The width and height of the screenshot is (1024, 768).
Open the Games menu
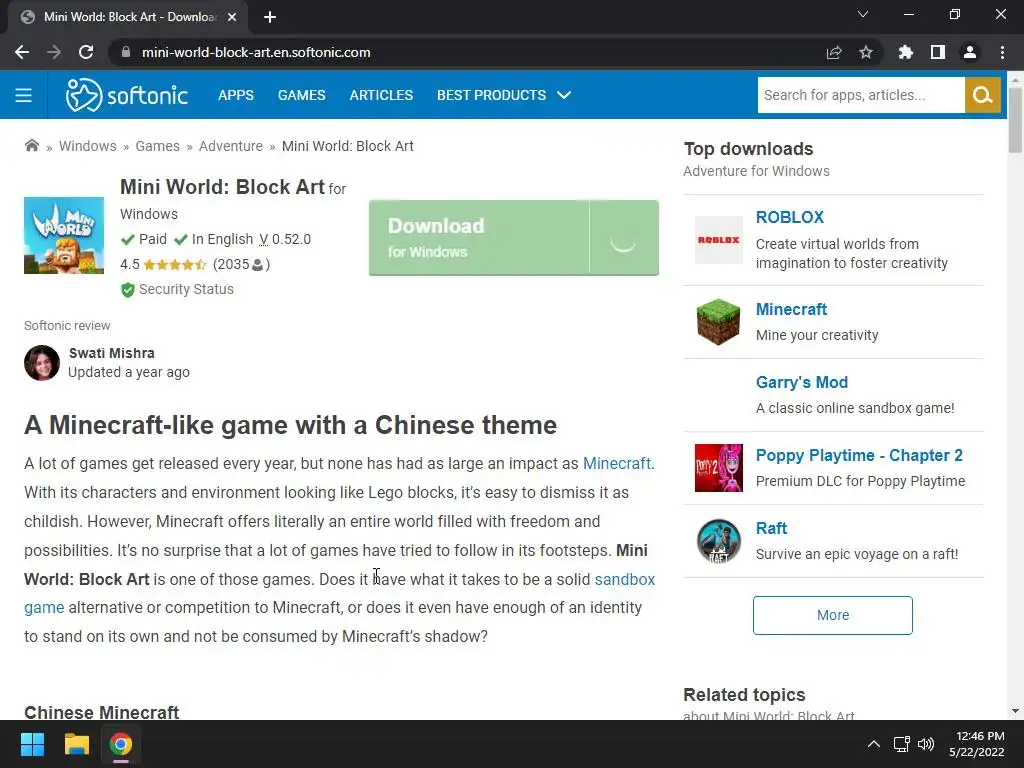pyautogui.click(x=301, y=95)
